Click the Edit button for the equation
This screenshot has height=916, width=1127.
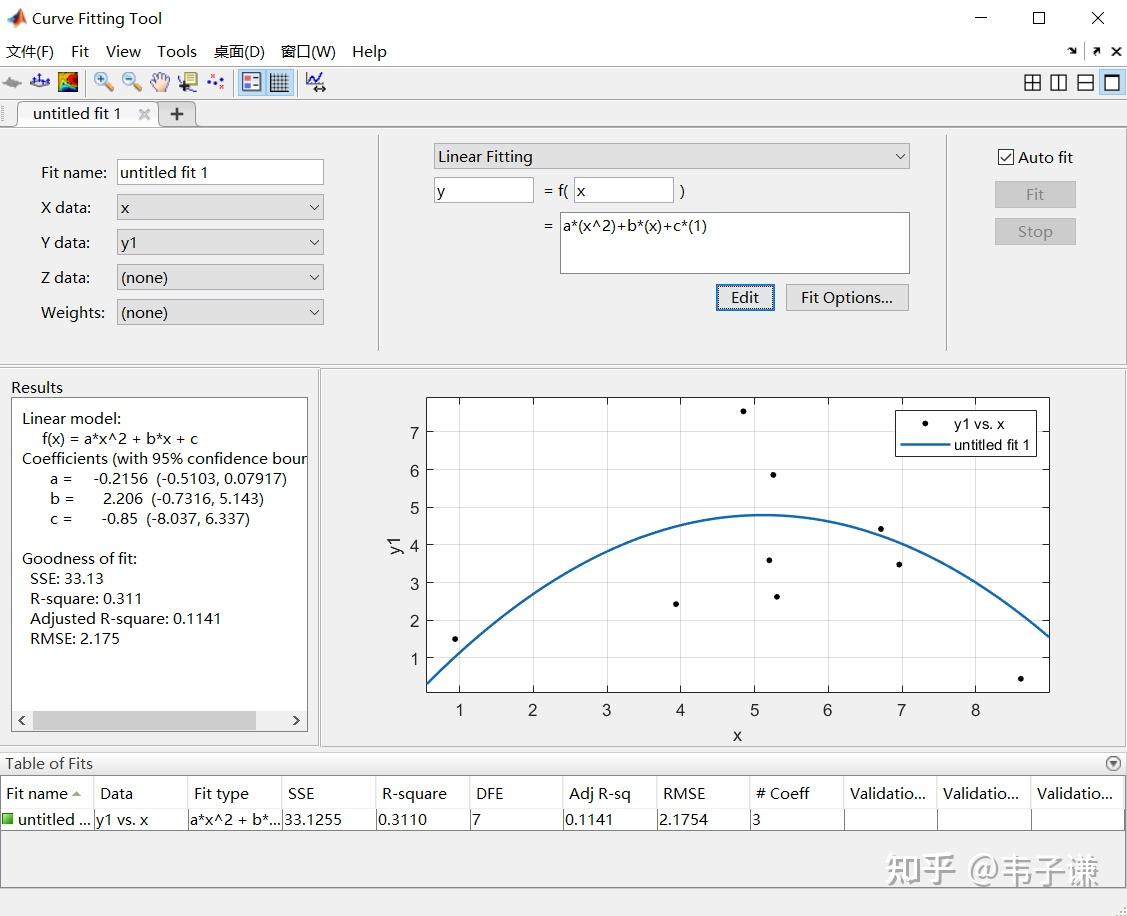pyautogui.click(x=744, y=297)
